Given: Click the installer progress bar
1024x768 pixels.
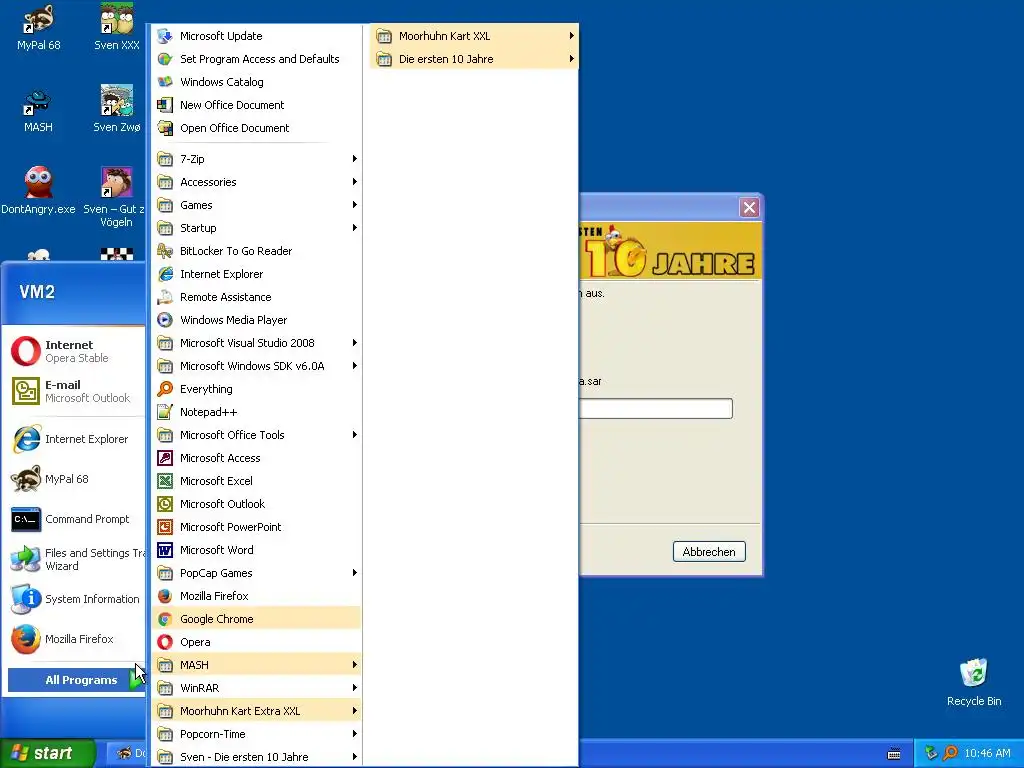Looking at the screenshot, I should [x=656, y=408].
